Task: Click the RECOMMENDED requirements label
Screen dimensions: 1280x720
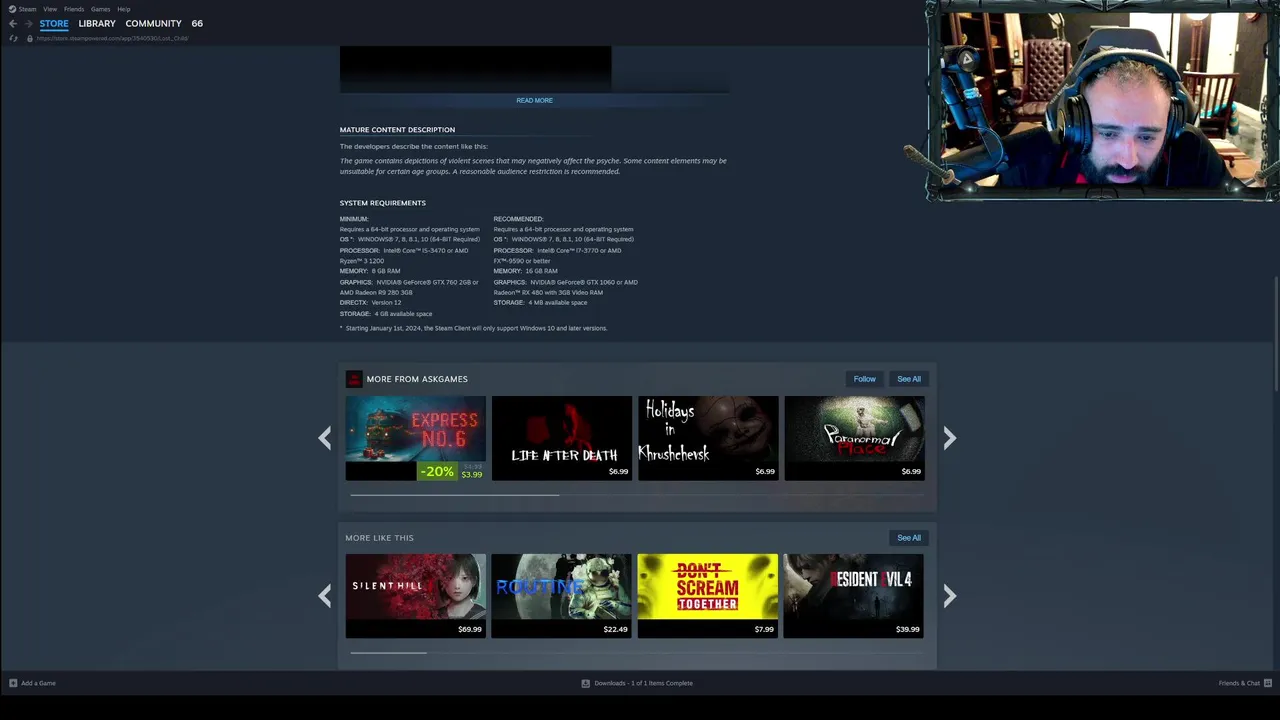Action: [518, 219]
